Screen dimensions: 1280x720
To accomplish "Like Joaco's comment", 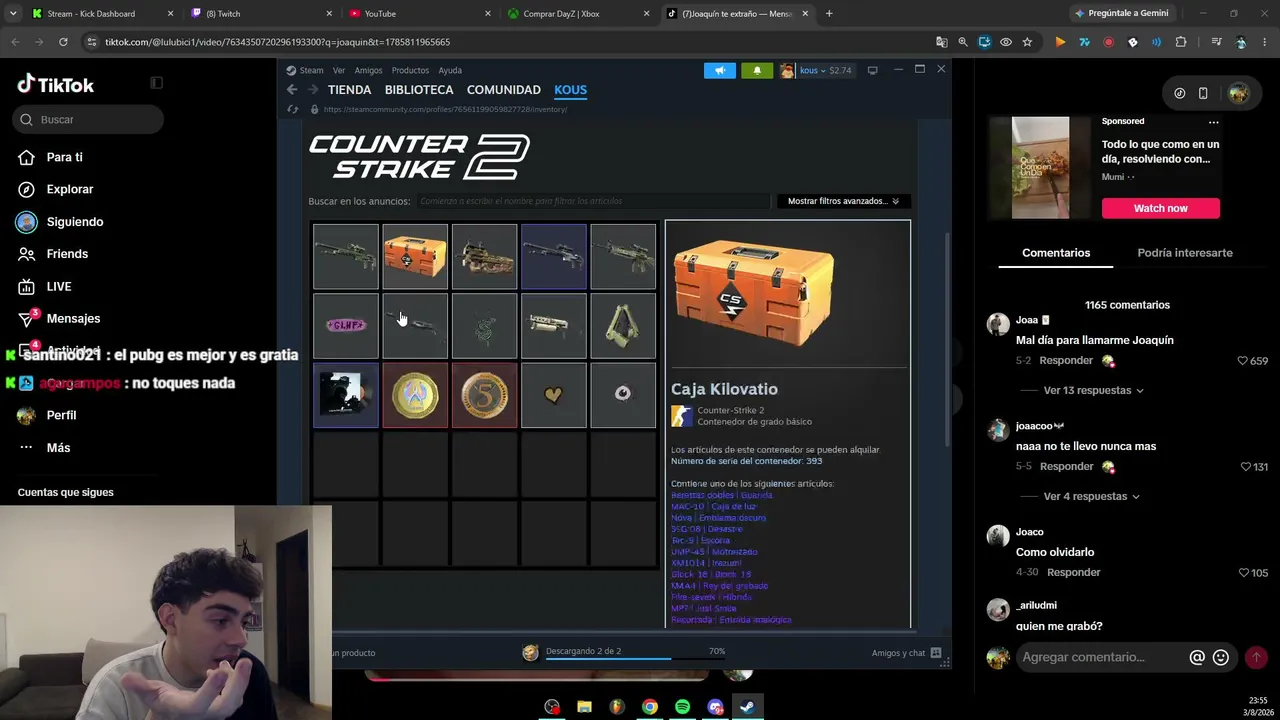I will point(1244,573).
